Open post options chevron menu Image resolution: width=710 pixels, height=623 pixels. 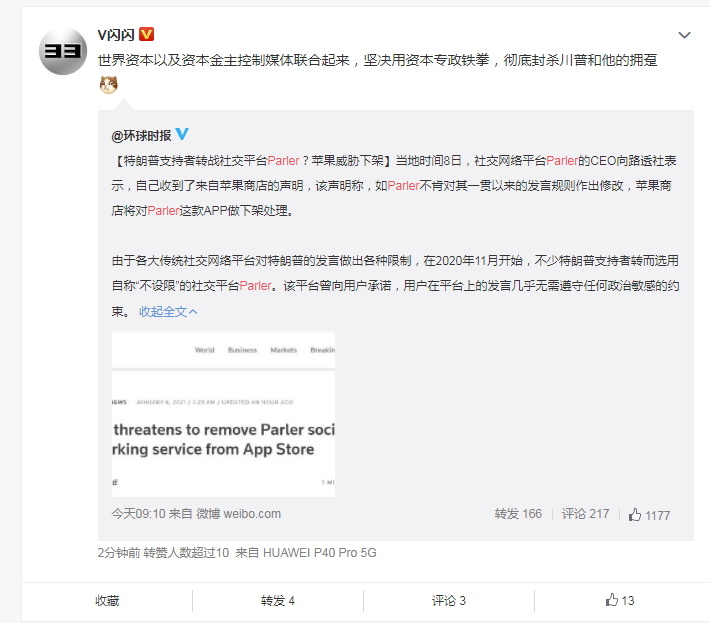(684, 35)
